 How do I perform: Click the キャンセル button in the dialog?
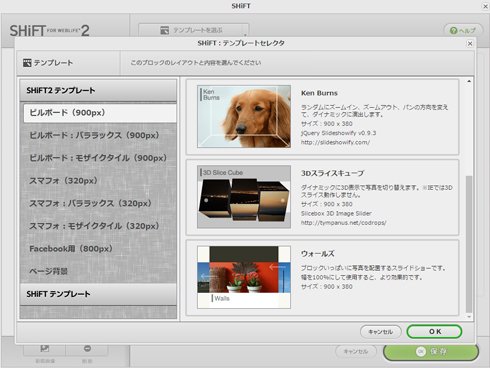pos(380,332)
